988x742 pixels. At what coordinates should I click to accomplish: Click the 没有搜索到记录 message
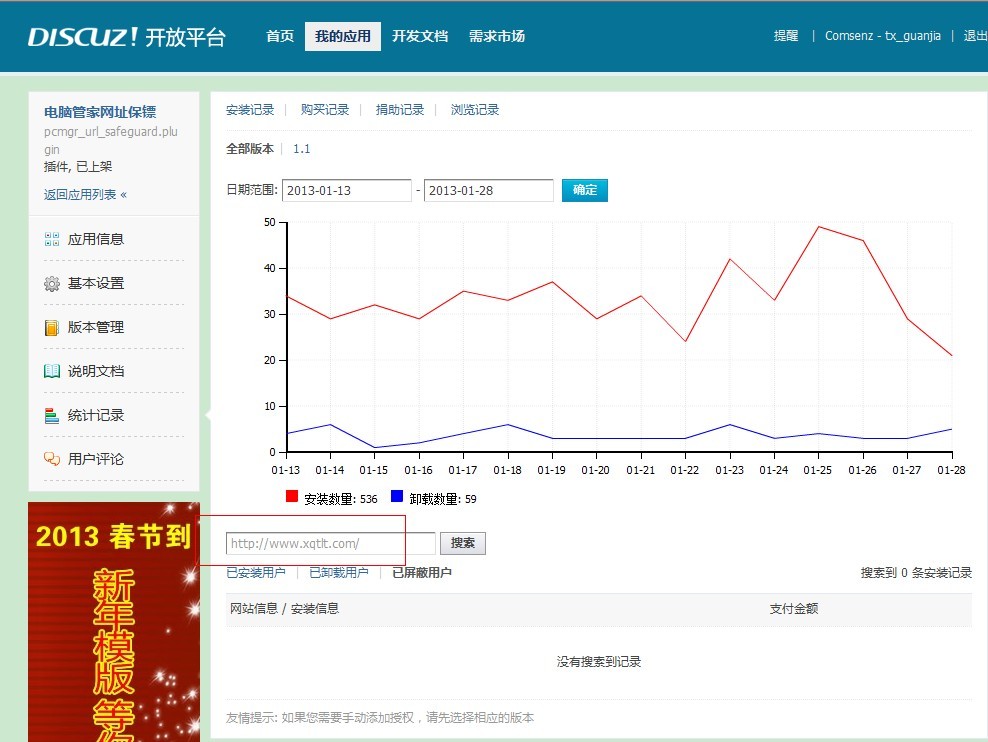(599, 661)
